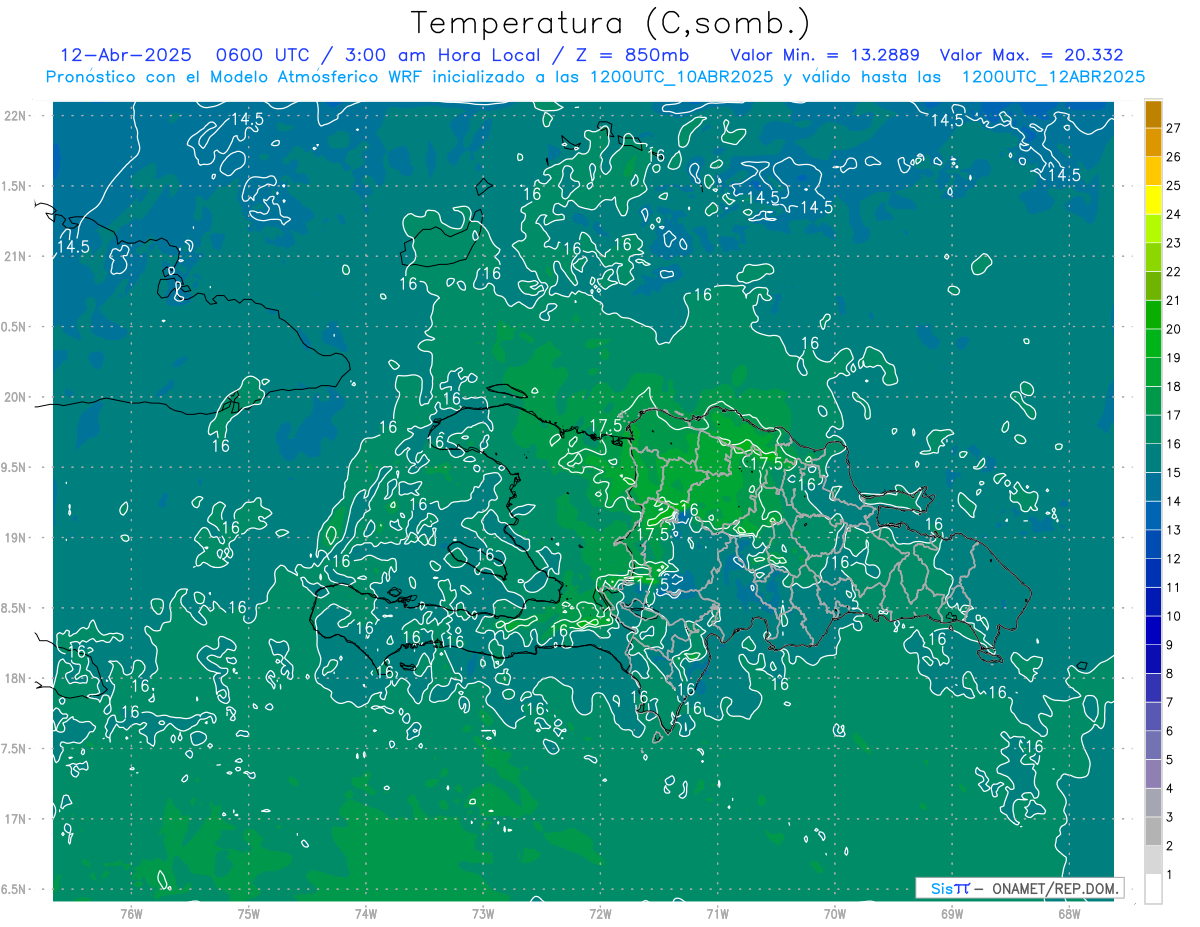This screenshot has height=927, width=1200.
Task: Click the '21N' latitude label
Action: (x=15, y=257)
